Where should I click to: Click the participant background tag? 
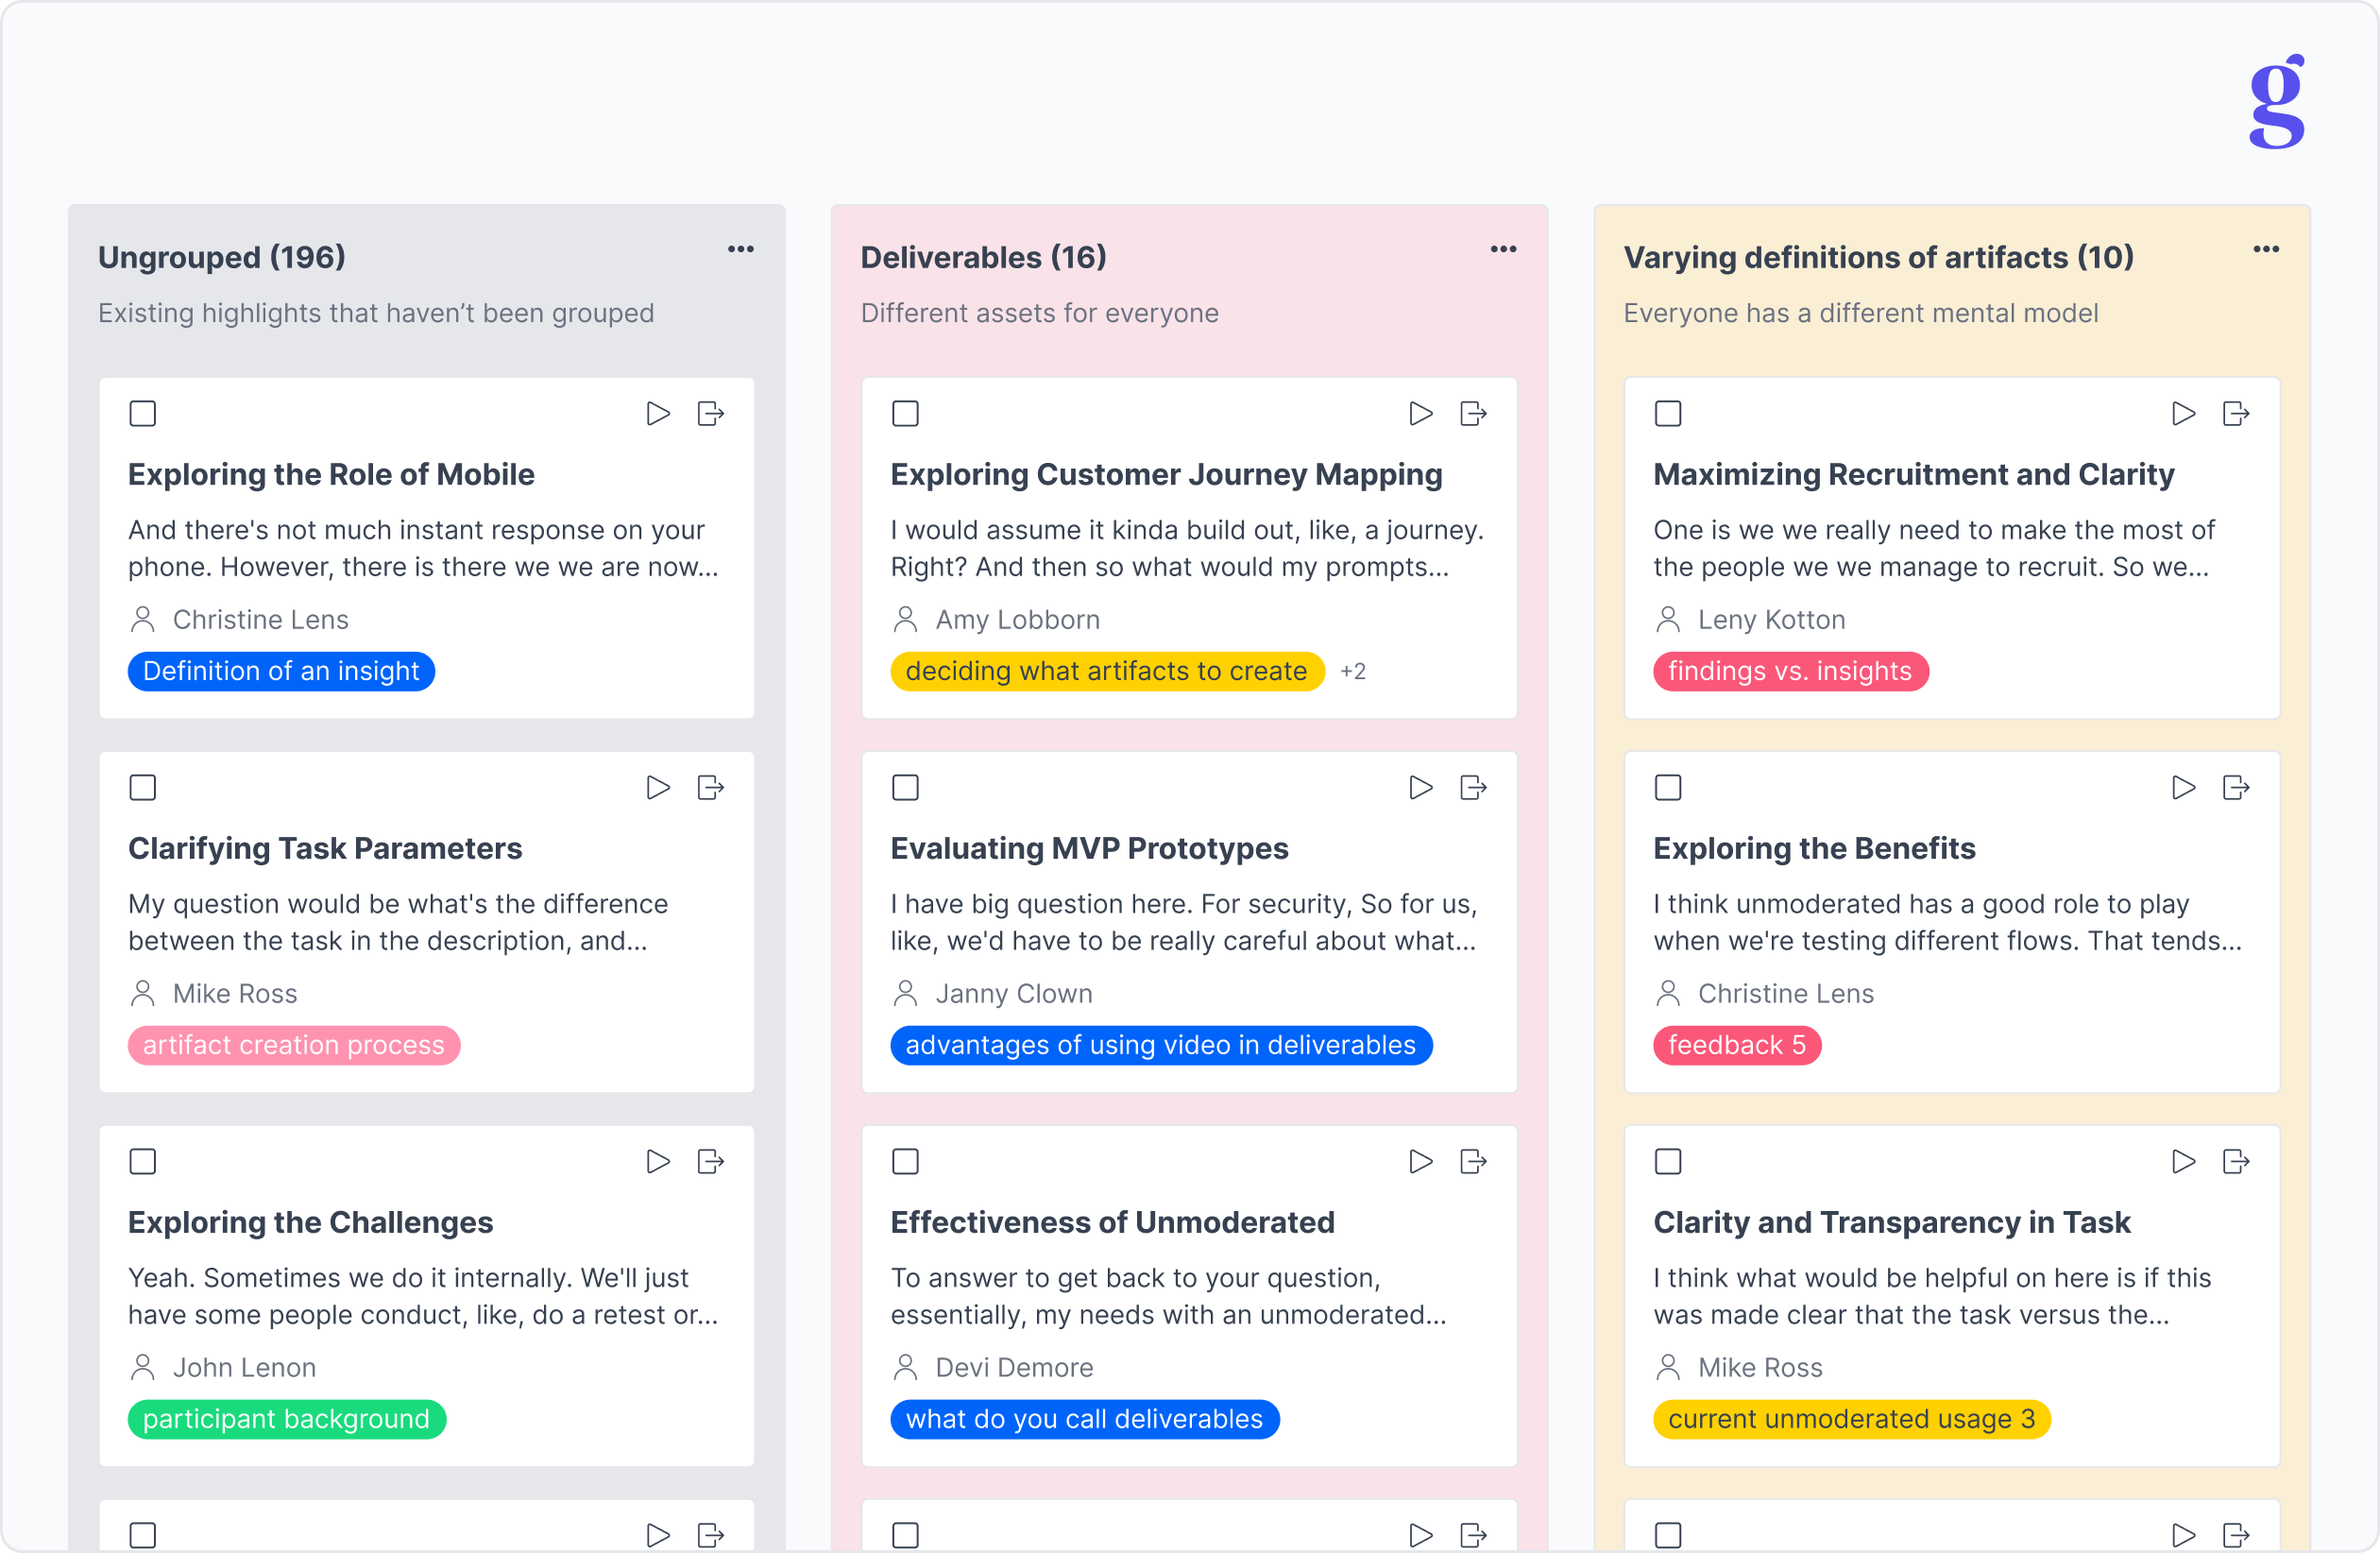pos(287,1420)
